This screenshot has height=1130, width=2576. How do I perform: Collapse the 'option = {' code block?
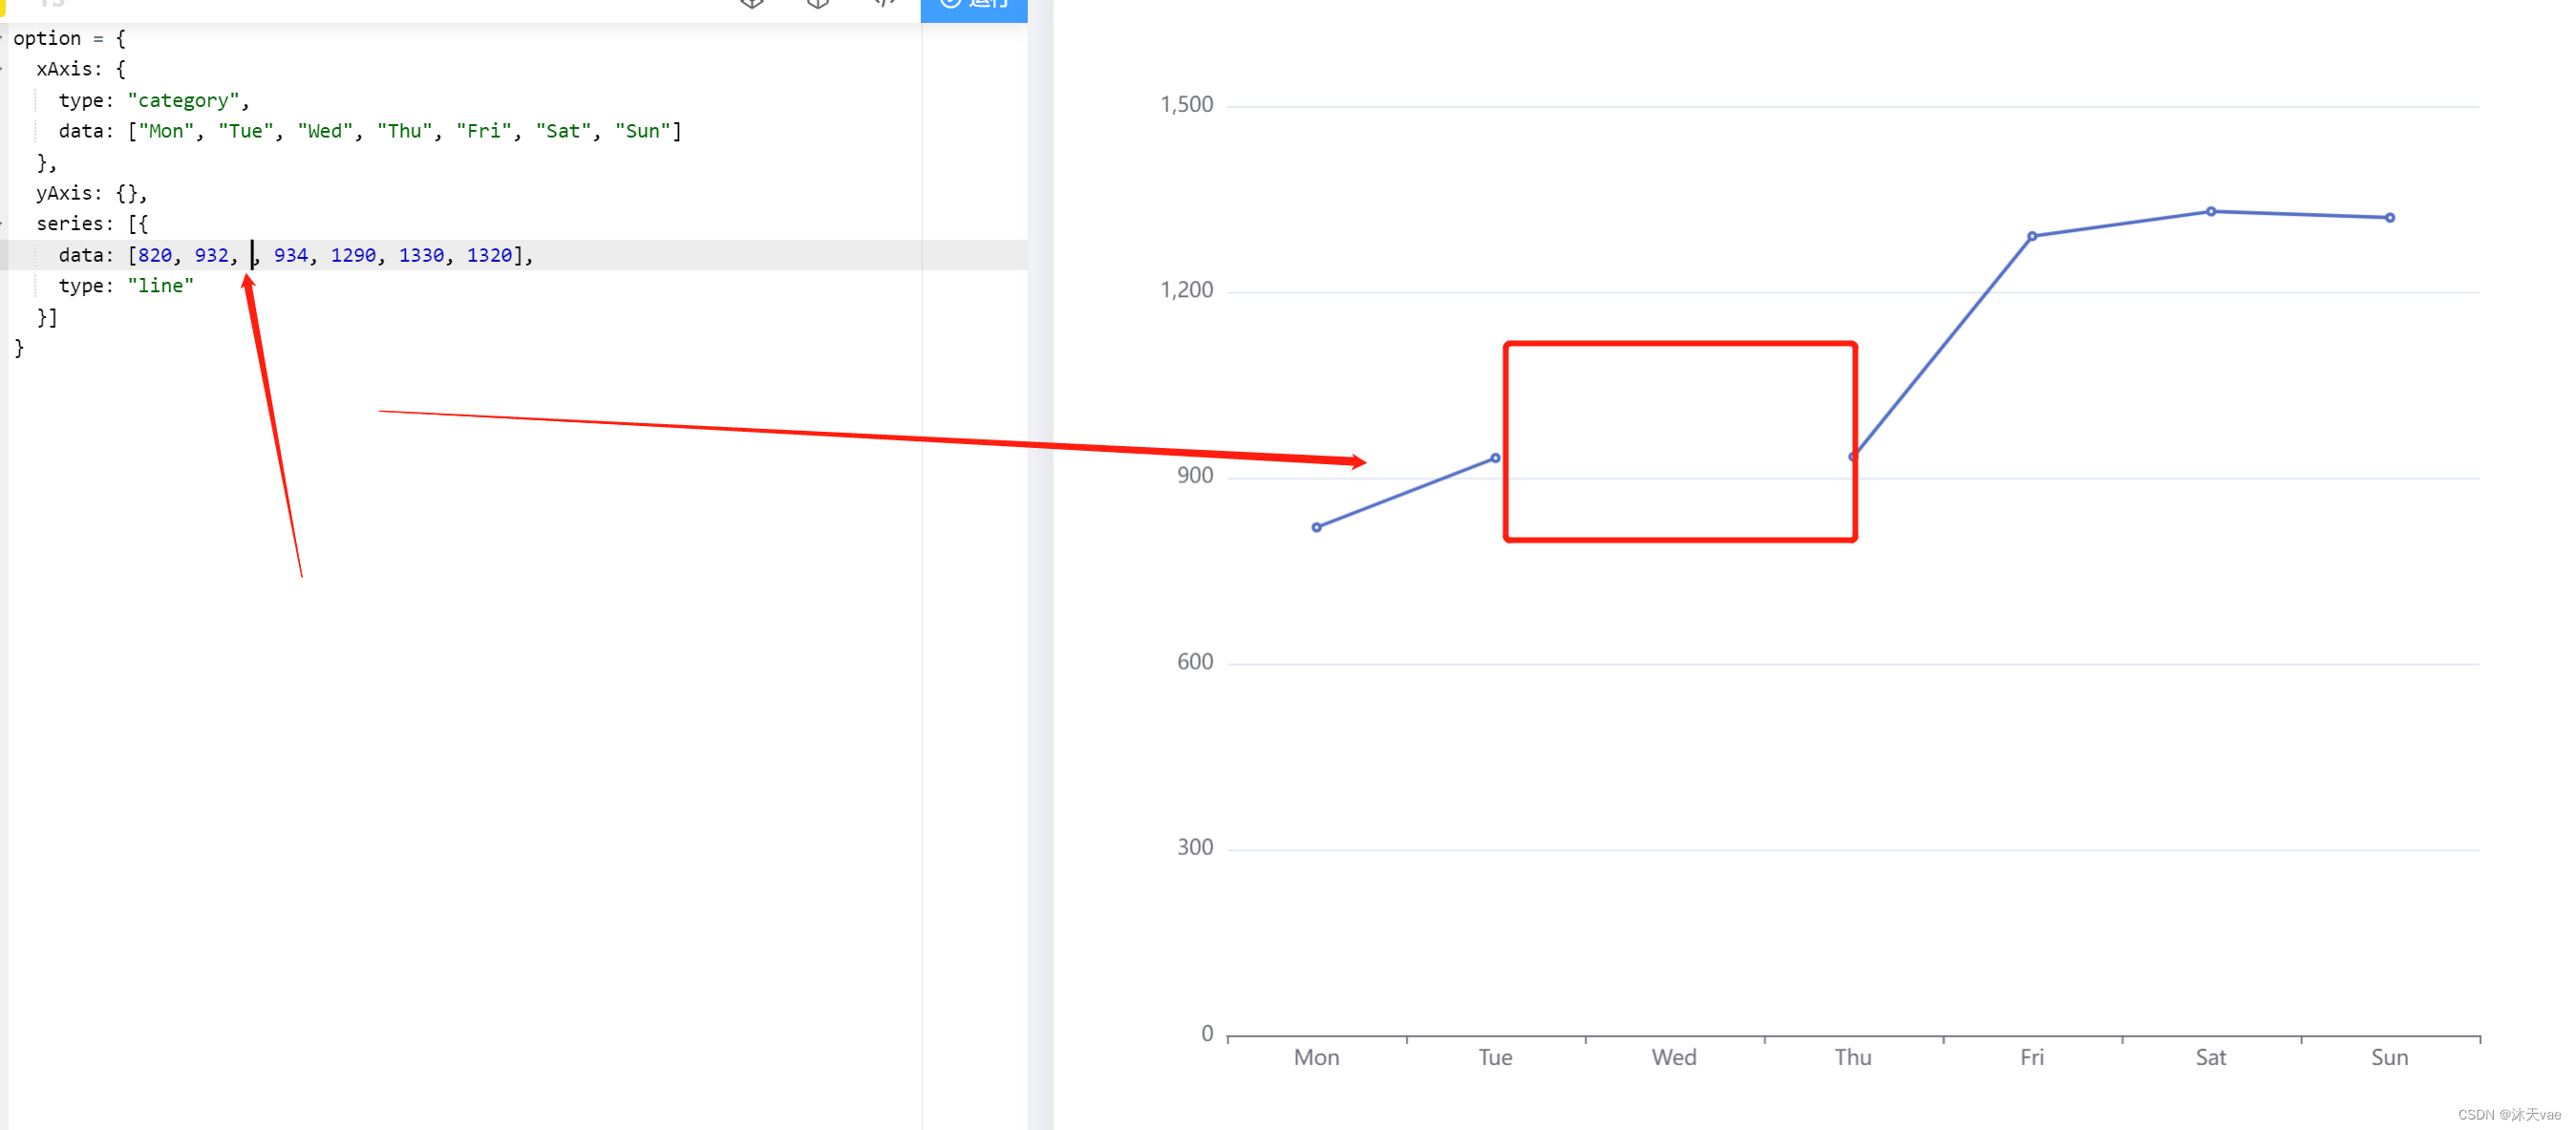(x=2, y=38)
